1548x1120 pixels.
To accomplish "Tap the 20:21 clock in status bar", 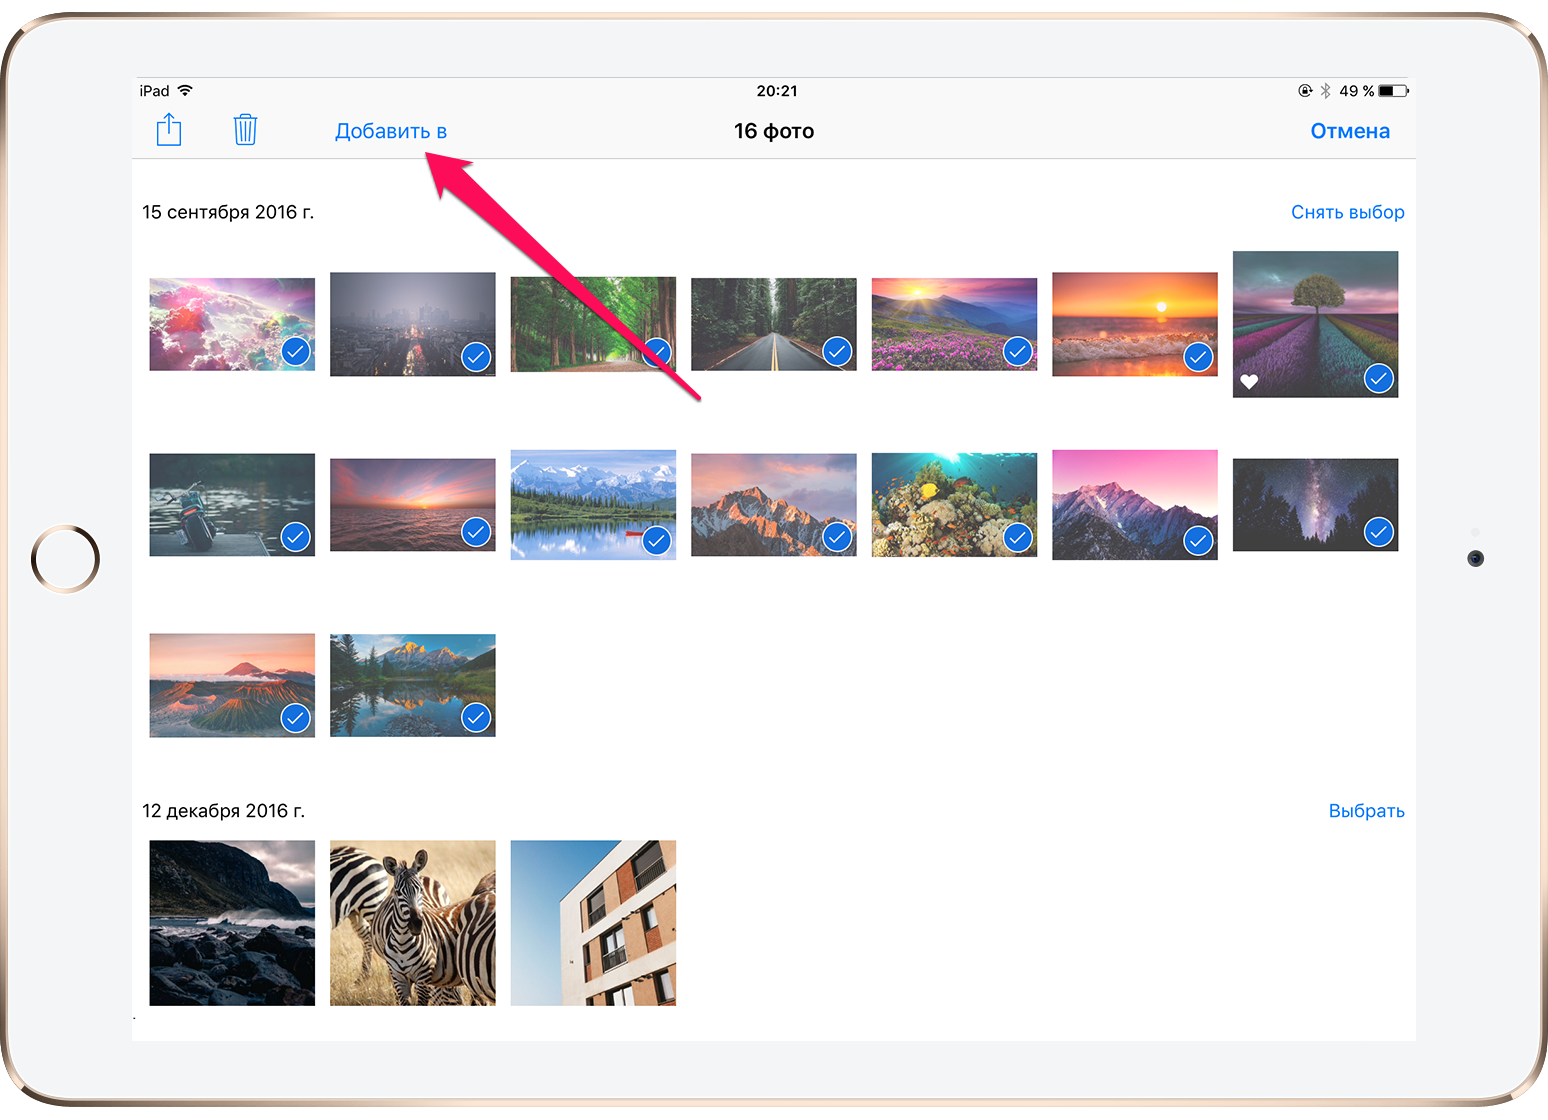I will 777,91.
